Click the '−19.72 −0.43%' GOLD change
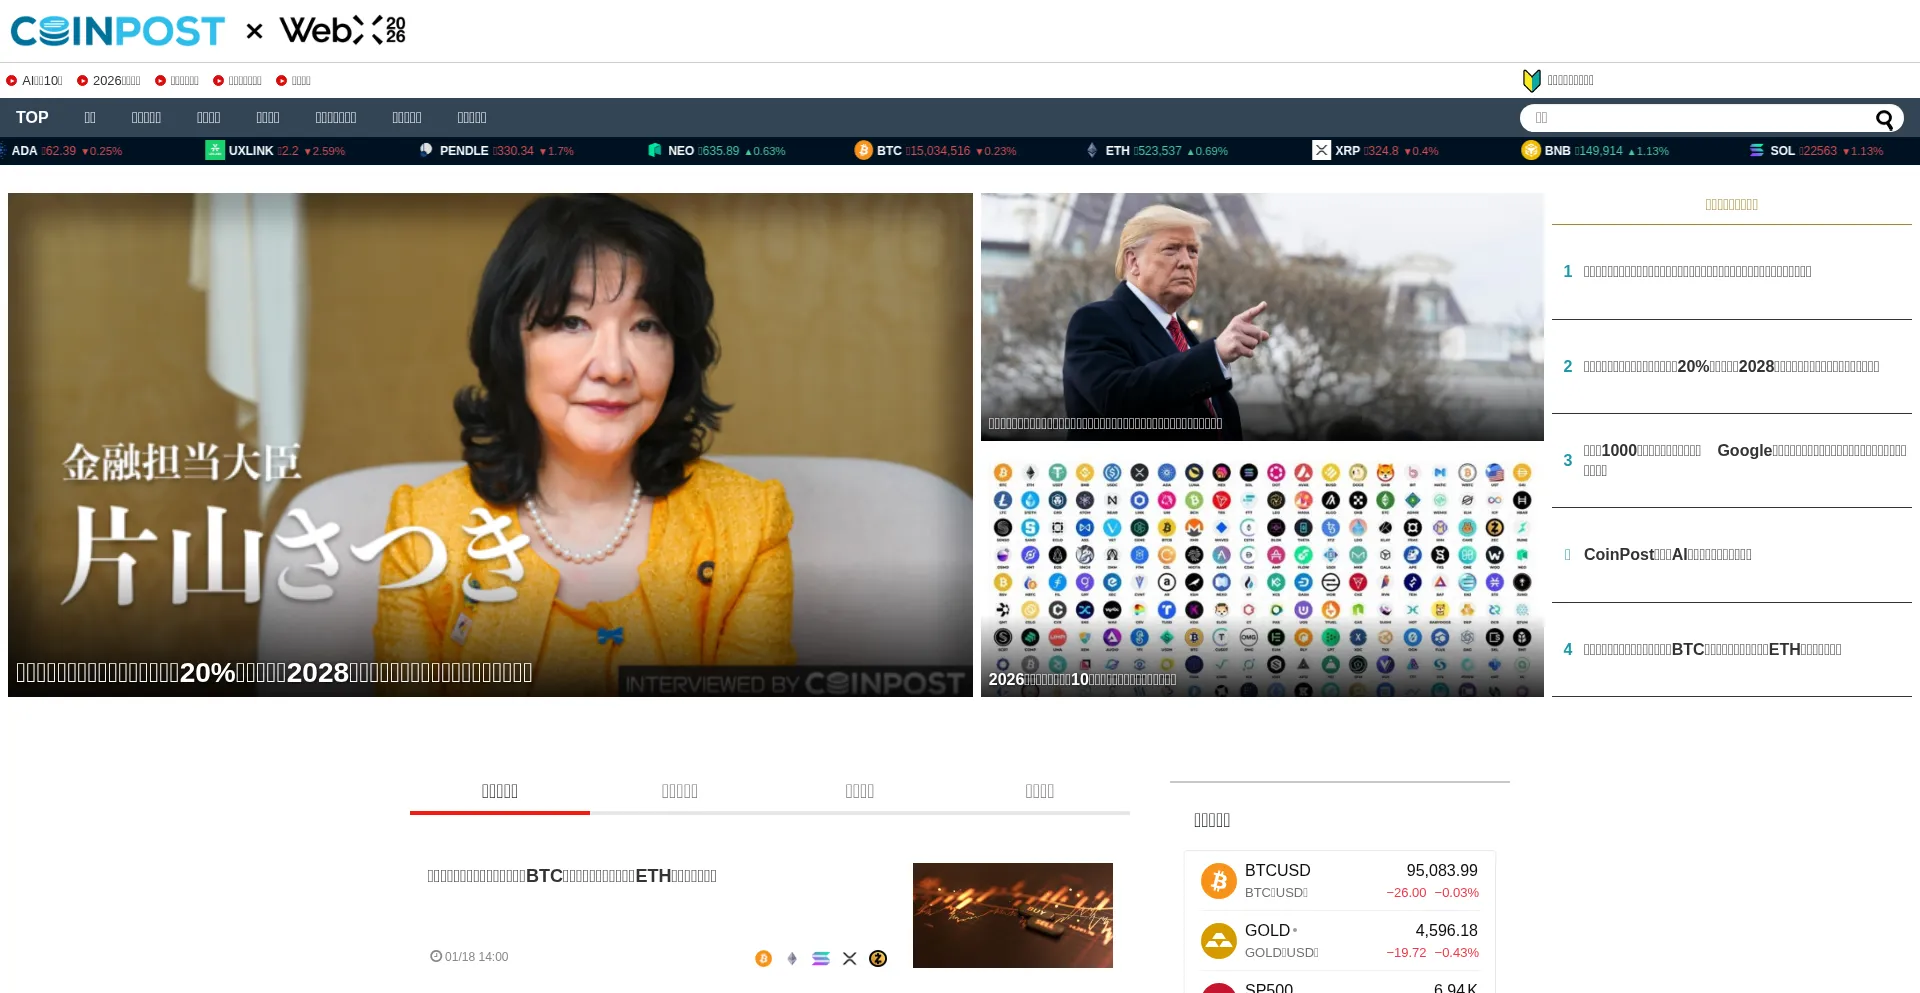The height and width of the screenshot is (993, 1920). click(x=1432, y=953)
